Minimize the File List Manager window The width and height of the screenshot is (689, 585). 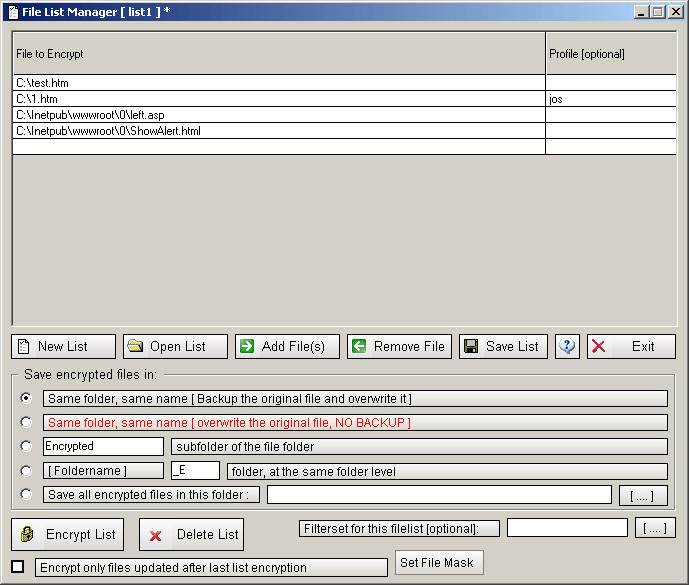[x=641, y=12]
